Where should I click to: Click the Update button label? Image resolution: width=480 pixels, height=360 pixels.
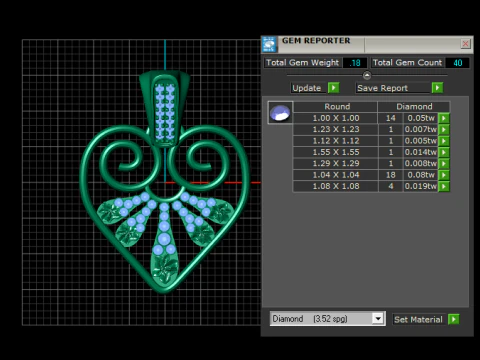point(307,88)
